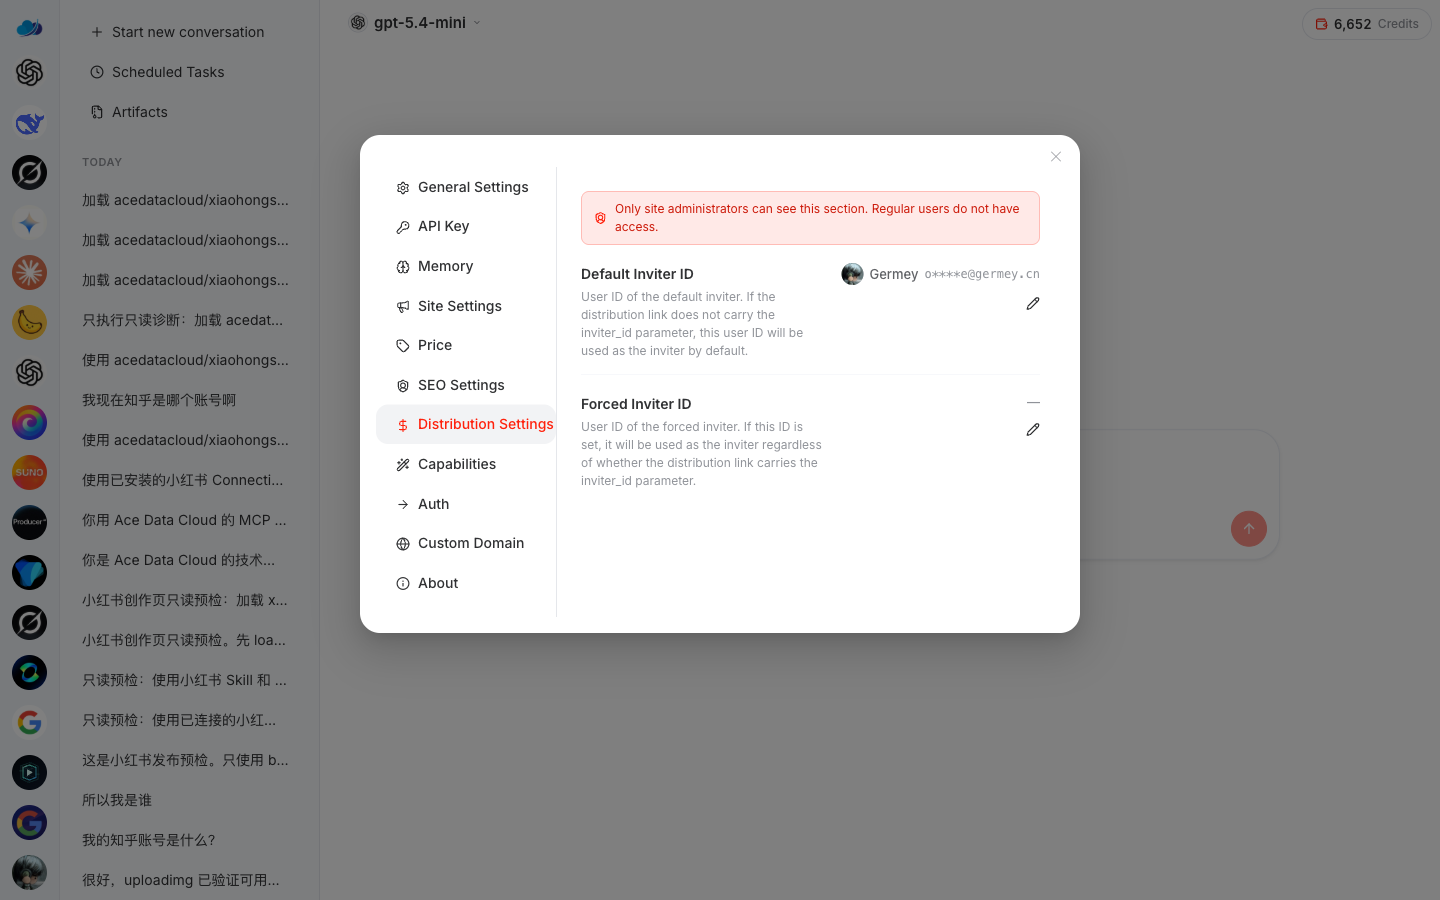Click the user avatar at sidebar bottom
This screenshot has width=1440, height=900.
coord(29,873)
